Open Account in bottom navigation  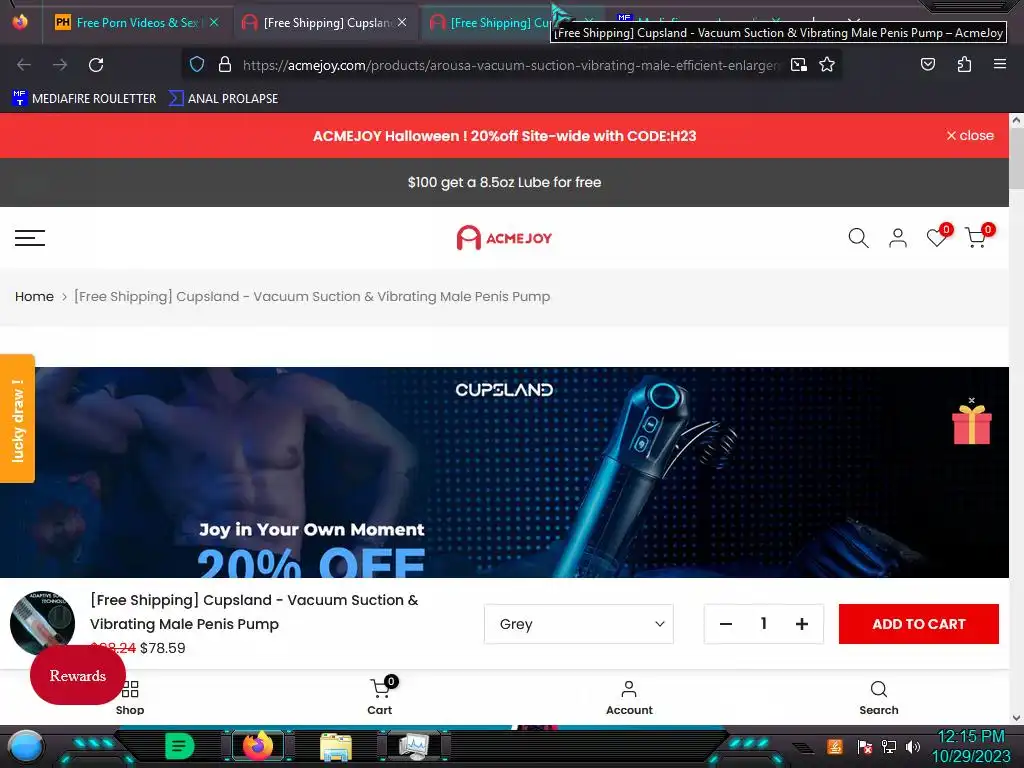[629, 697]
